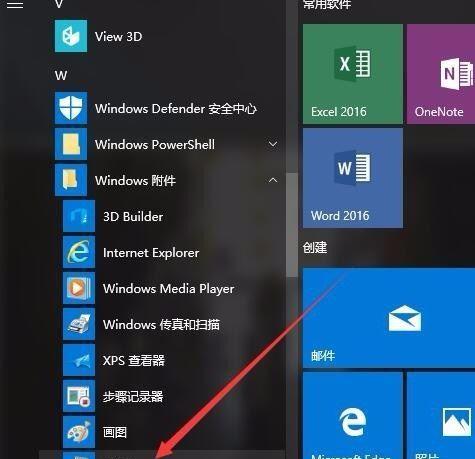Screen dimensions: 475x459
Task: Select the Windows 附件 folder label
Action: click(135, 181)
